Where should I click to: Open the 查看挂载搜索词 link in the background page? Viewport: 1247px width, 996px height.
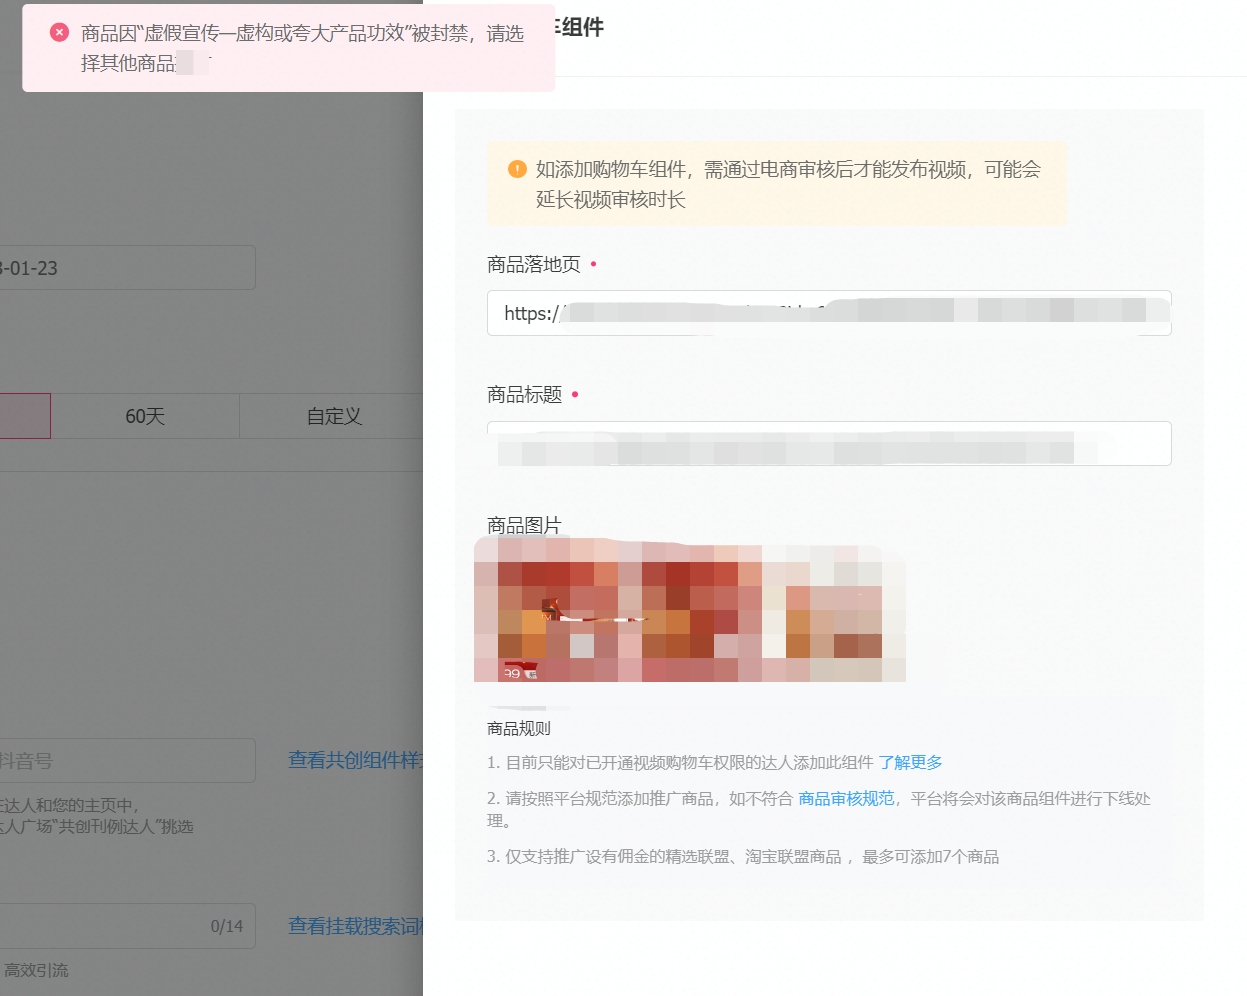pyautogui.click(x=355, y=927)
